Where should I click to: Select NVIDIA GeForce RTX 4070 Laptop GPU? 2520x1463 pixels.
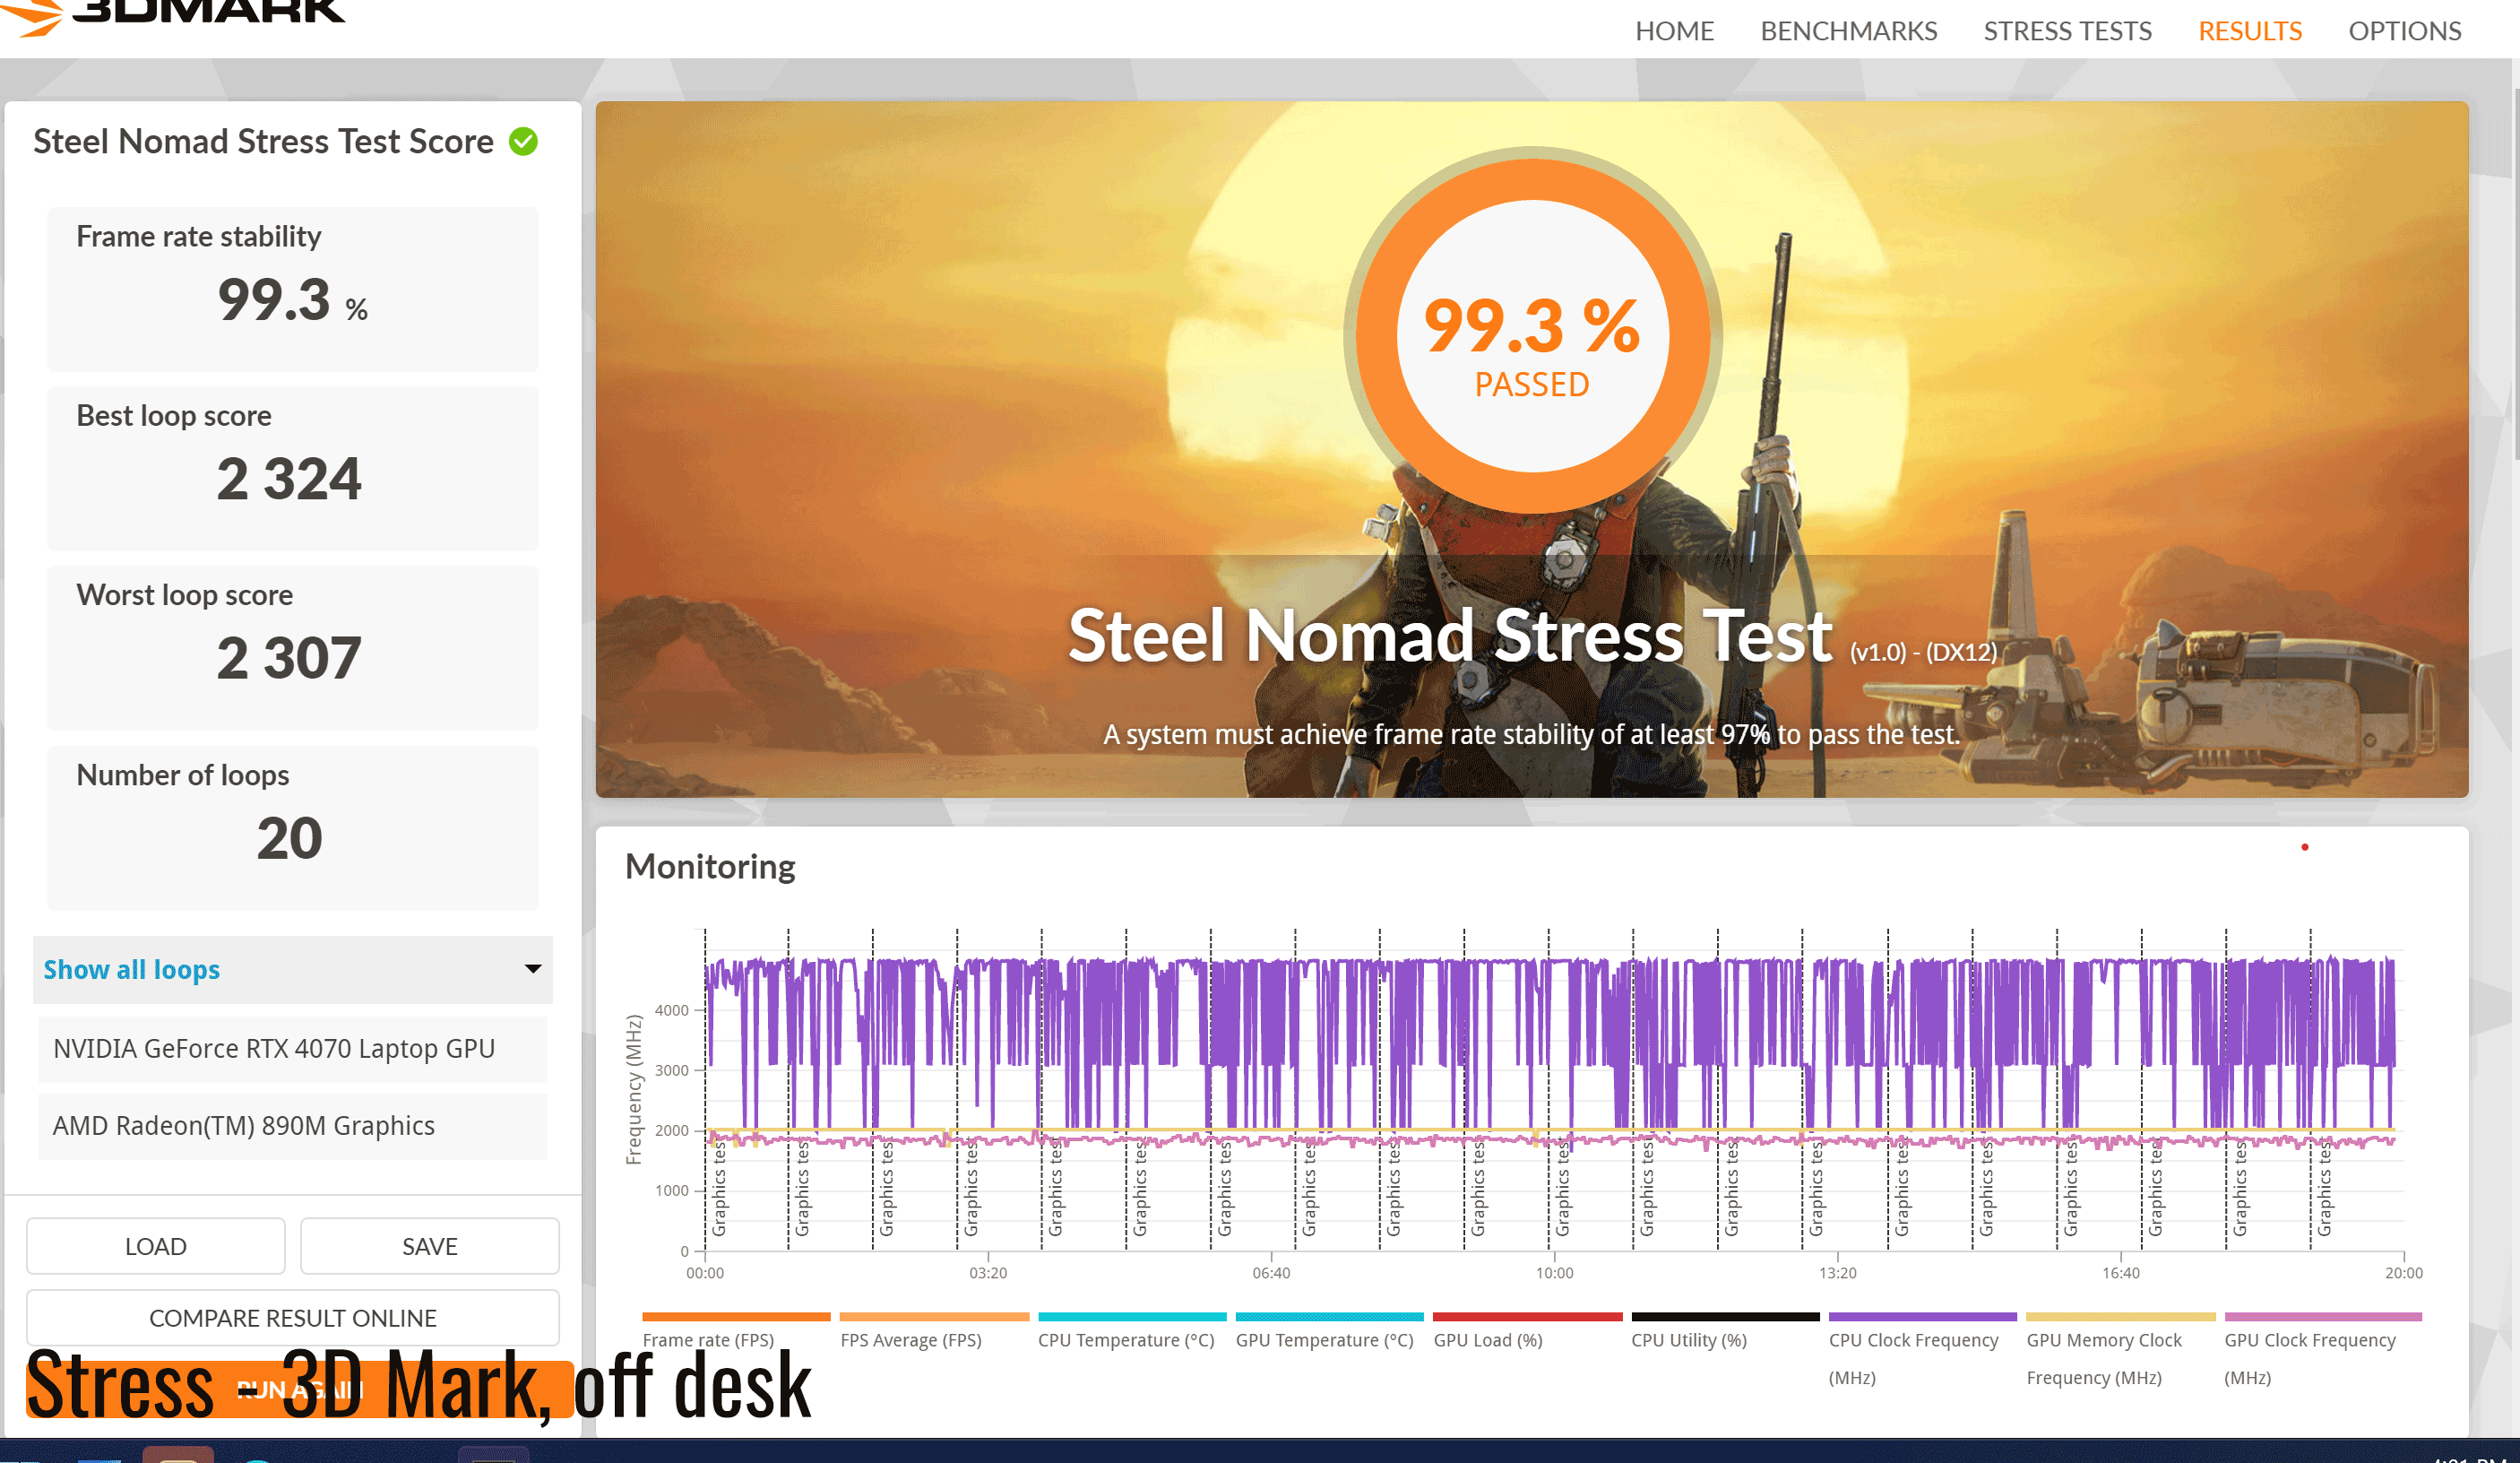pos(292,1049)
